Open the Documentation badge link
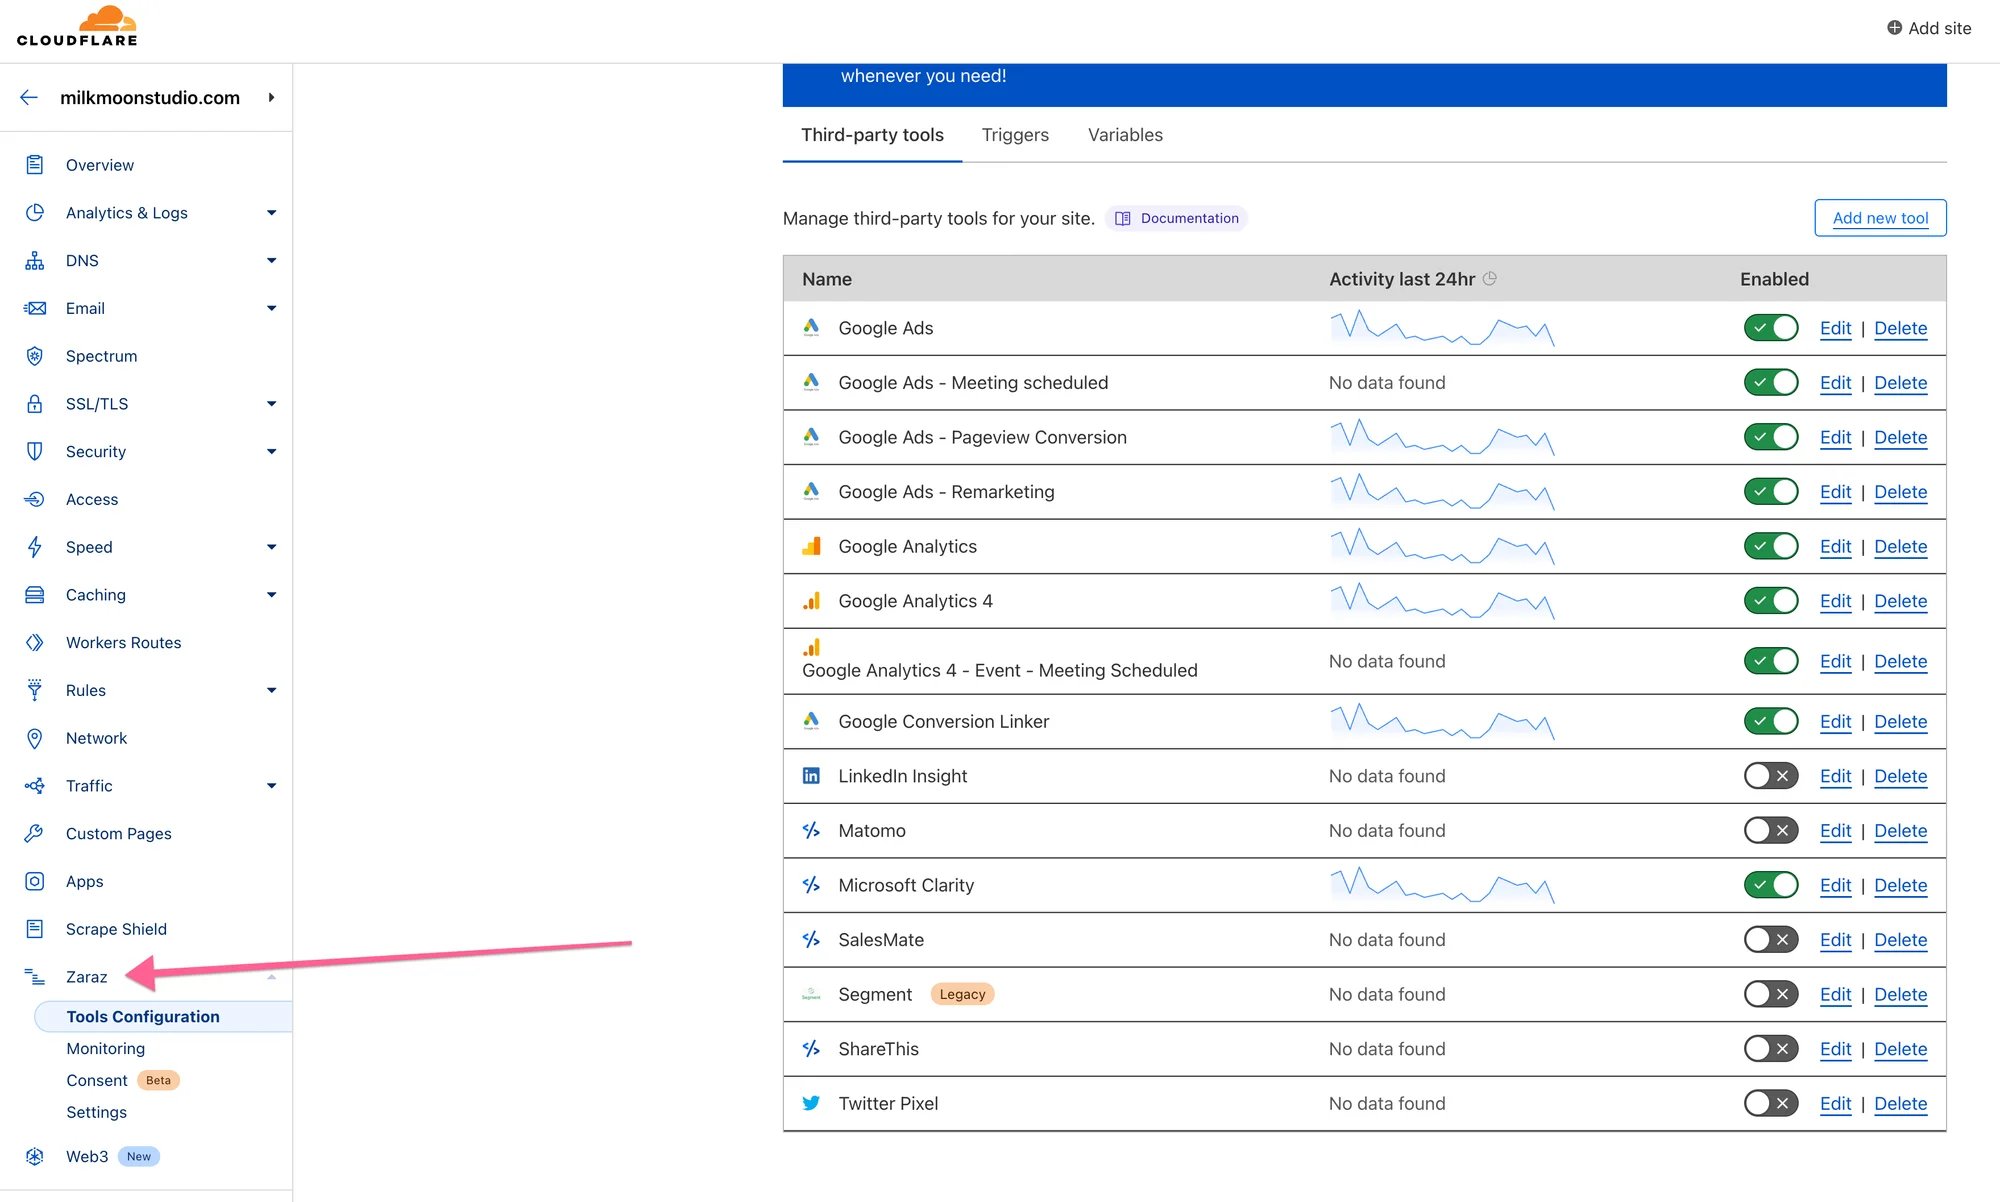 tap(1176, 218)
